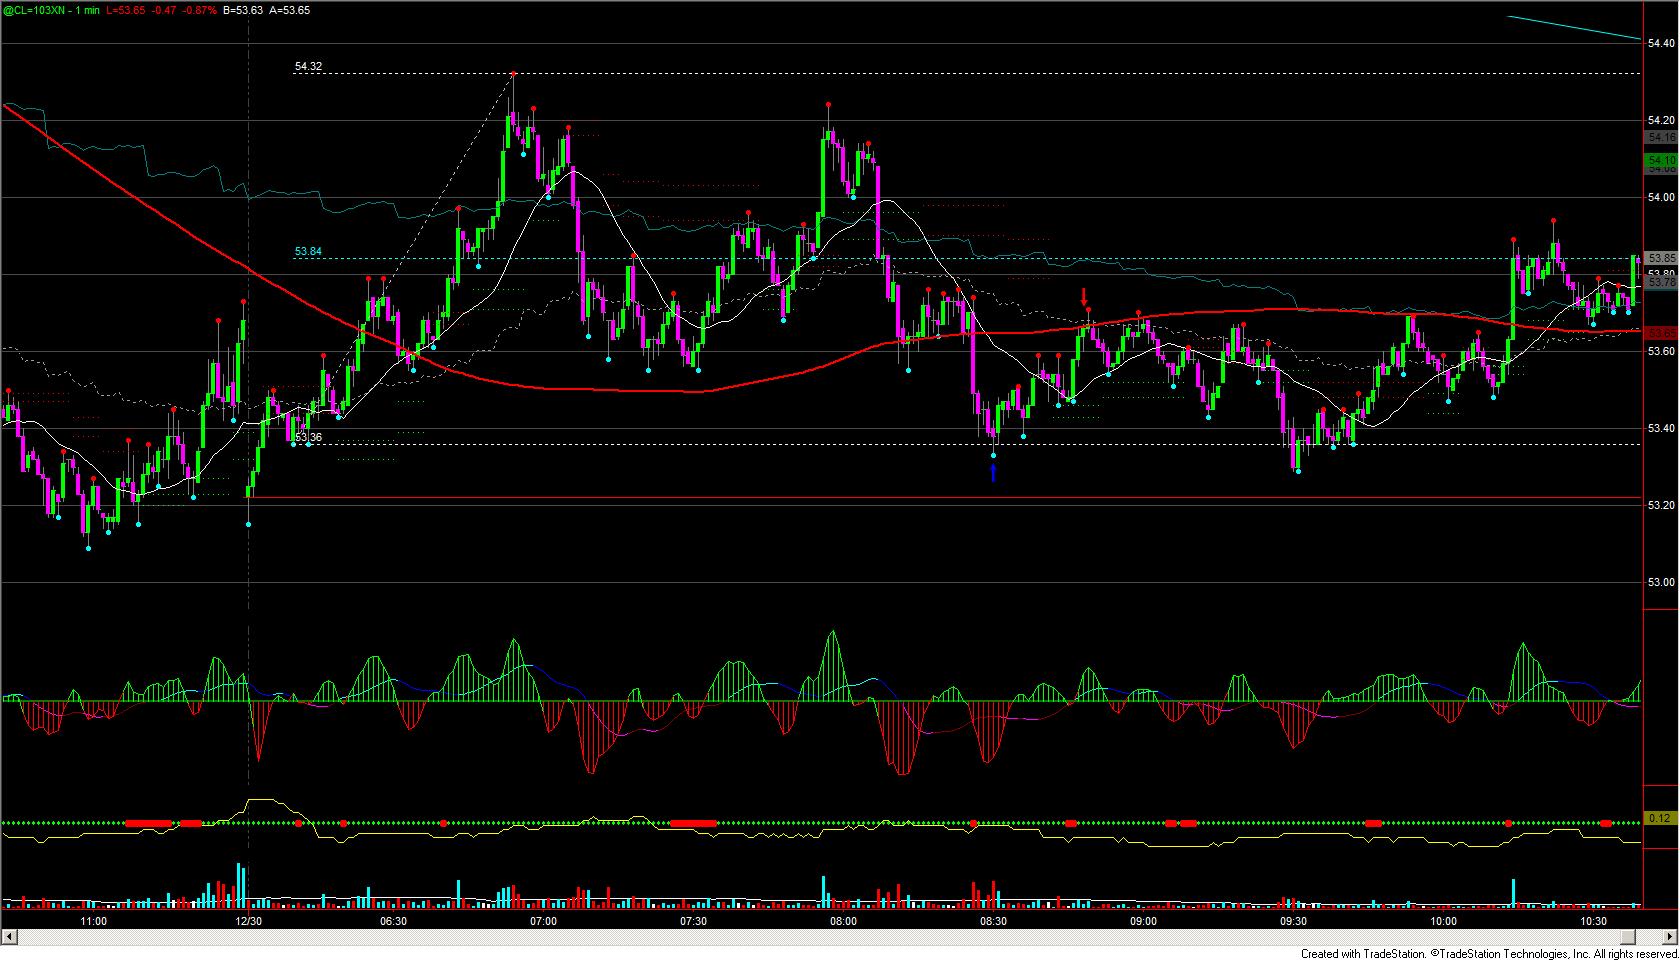The width and height of the screenshot is (1680, 960).
Task: Click the @CL=103XN 1 min symbol label
Action: coord(51,10)
